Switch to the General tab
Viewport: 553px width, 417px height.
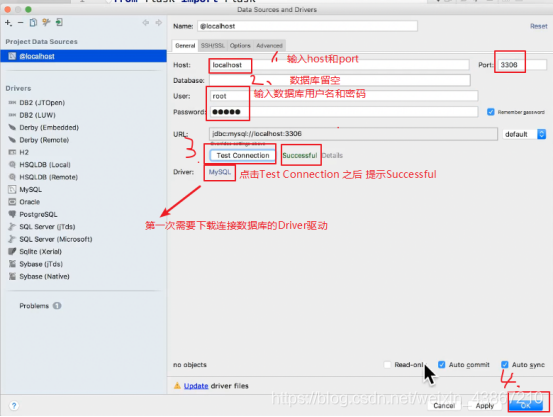pos(185,46)
